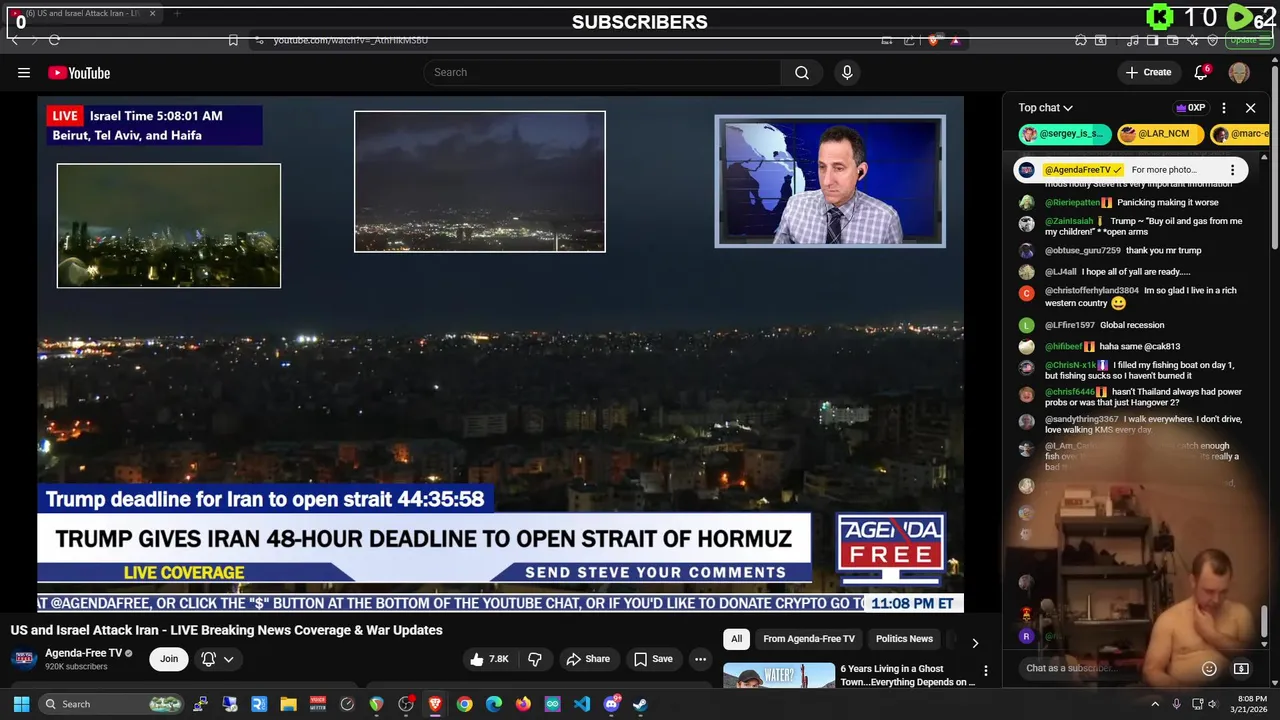Click the super chat dollar button

click(x=1241, y=669)
